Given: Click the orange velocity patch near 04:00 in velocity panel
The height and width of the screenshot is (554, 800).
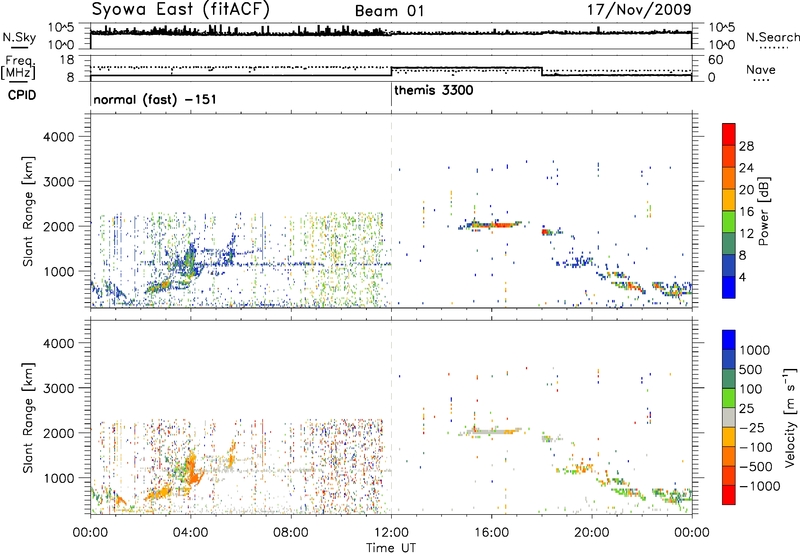Looking at the screenshot, I should [193, 469].
